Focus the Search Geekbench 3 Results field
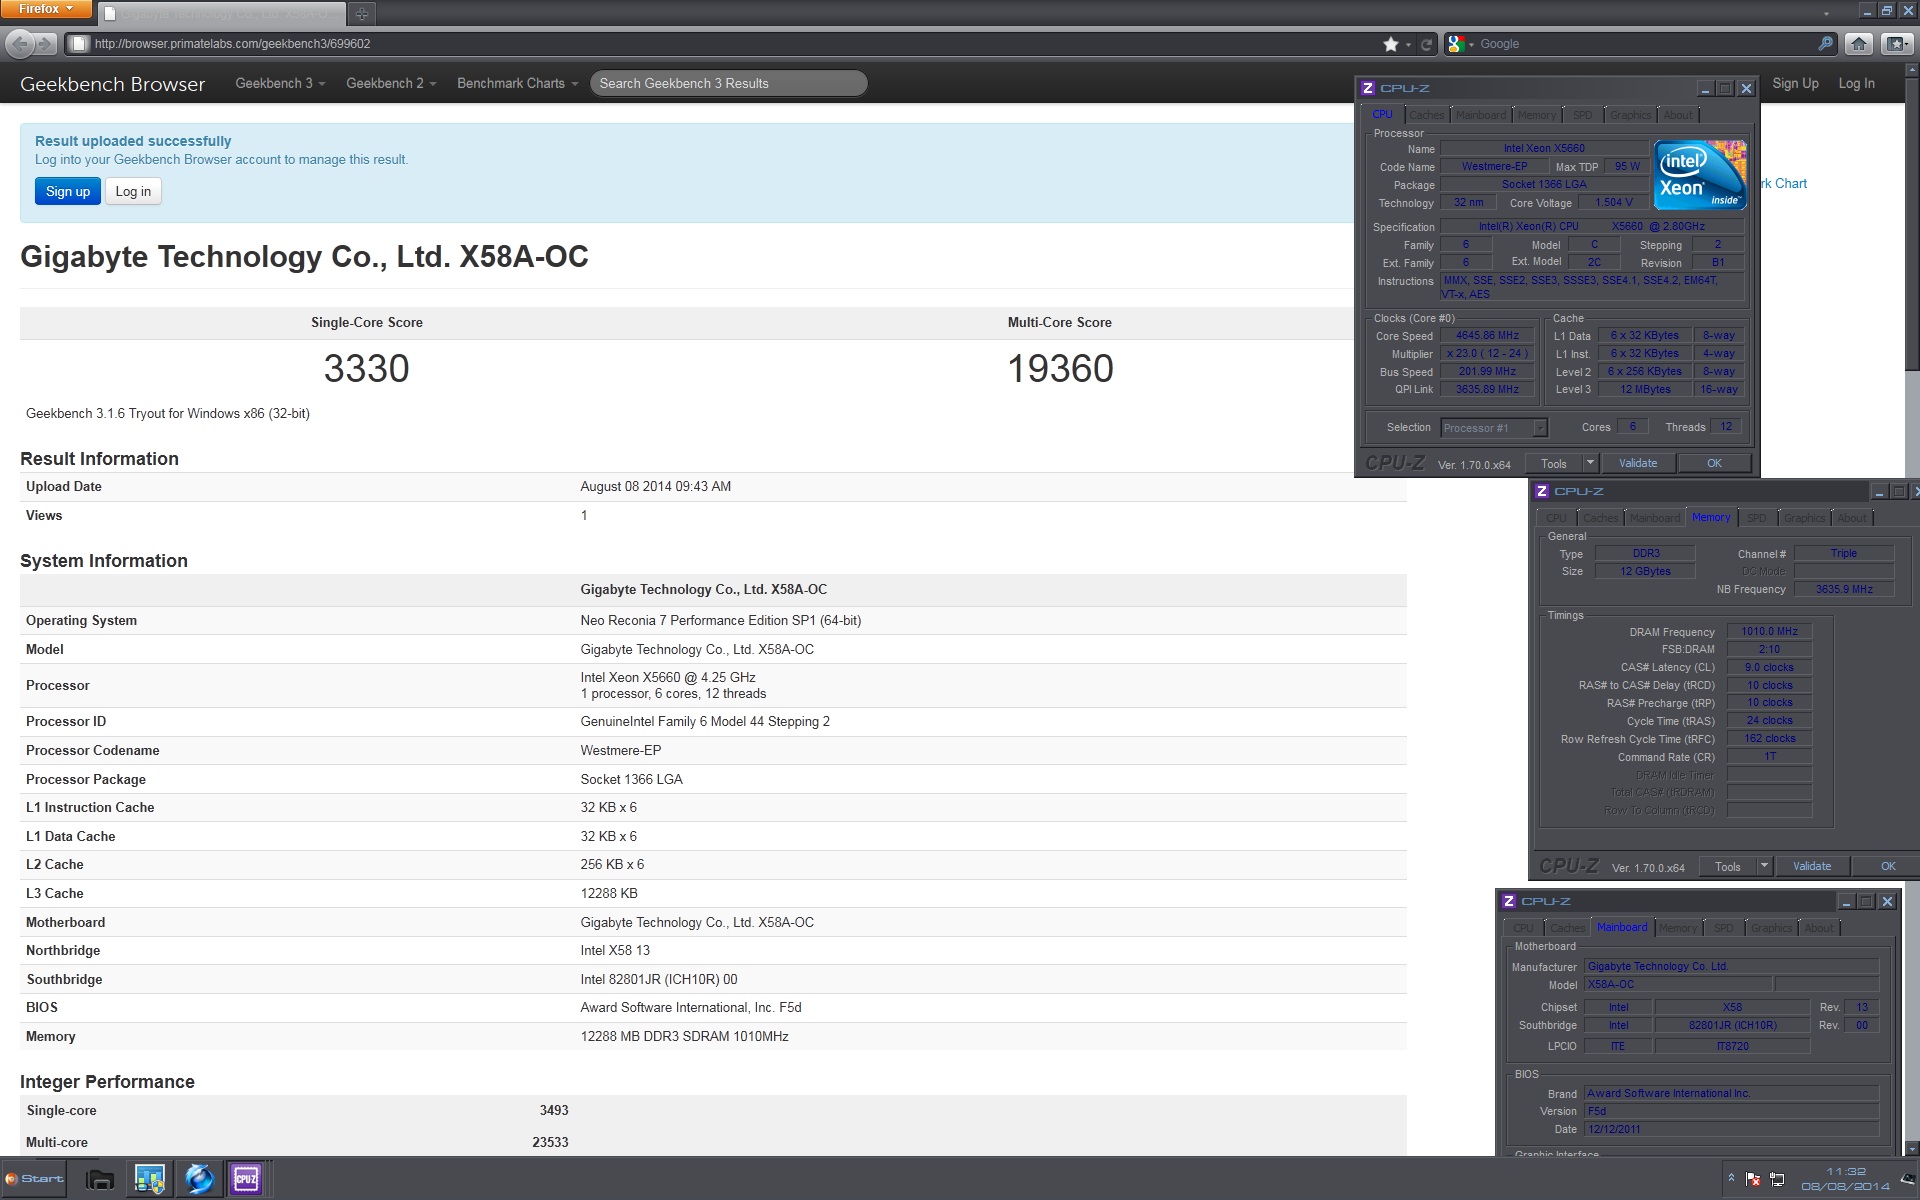Screen dimensions: 1920x1200 (728, 83)
